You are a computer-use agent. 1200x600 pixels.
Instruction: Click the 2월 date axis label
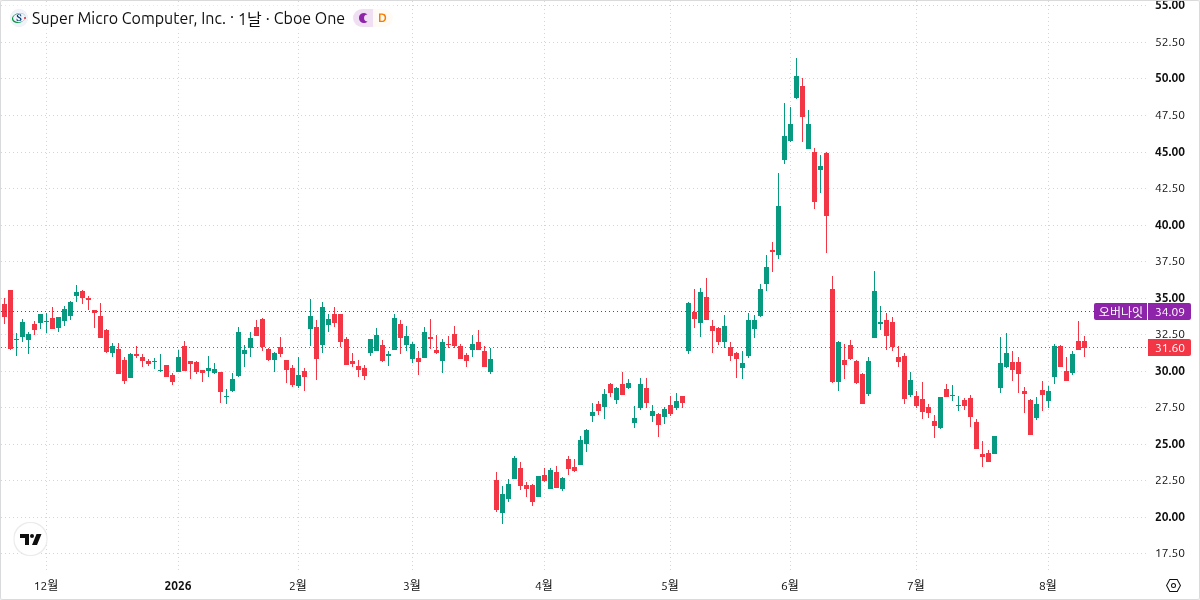(x=297, y=585)
